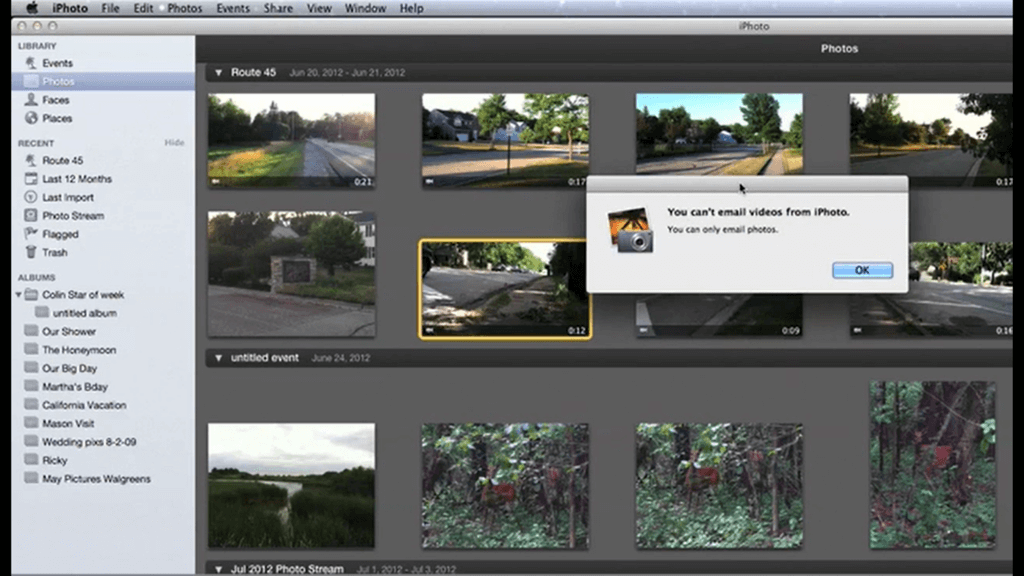Select the 0:21 video thumbnail in Route 45
This screenshot has width=1024, height=576.
click(x=291, y=140)
